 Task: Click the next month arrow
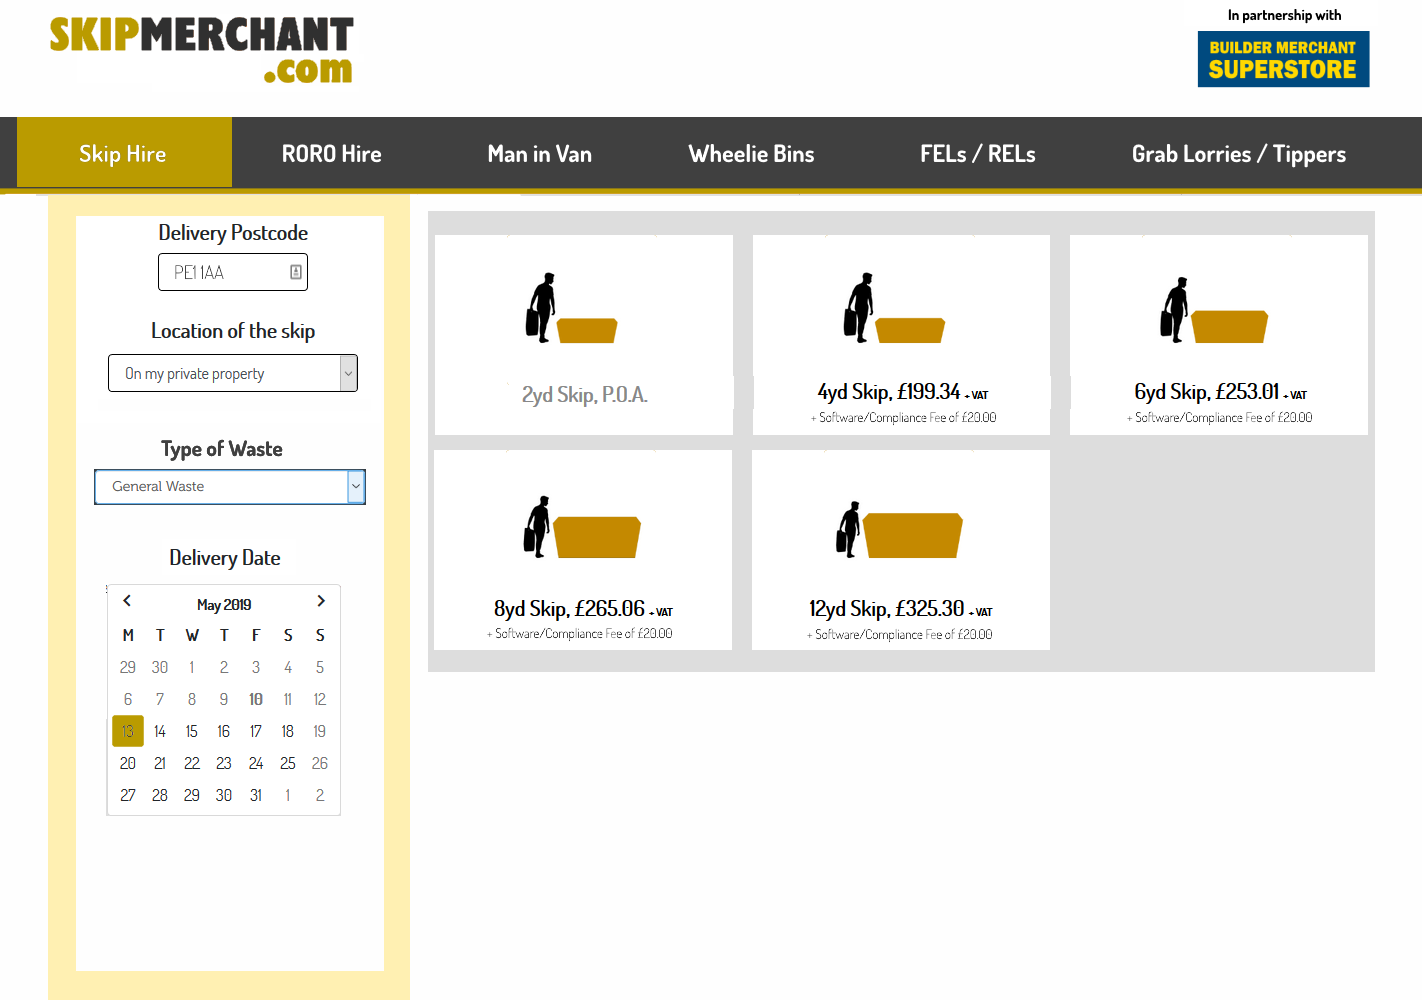tap(320, 600)
